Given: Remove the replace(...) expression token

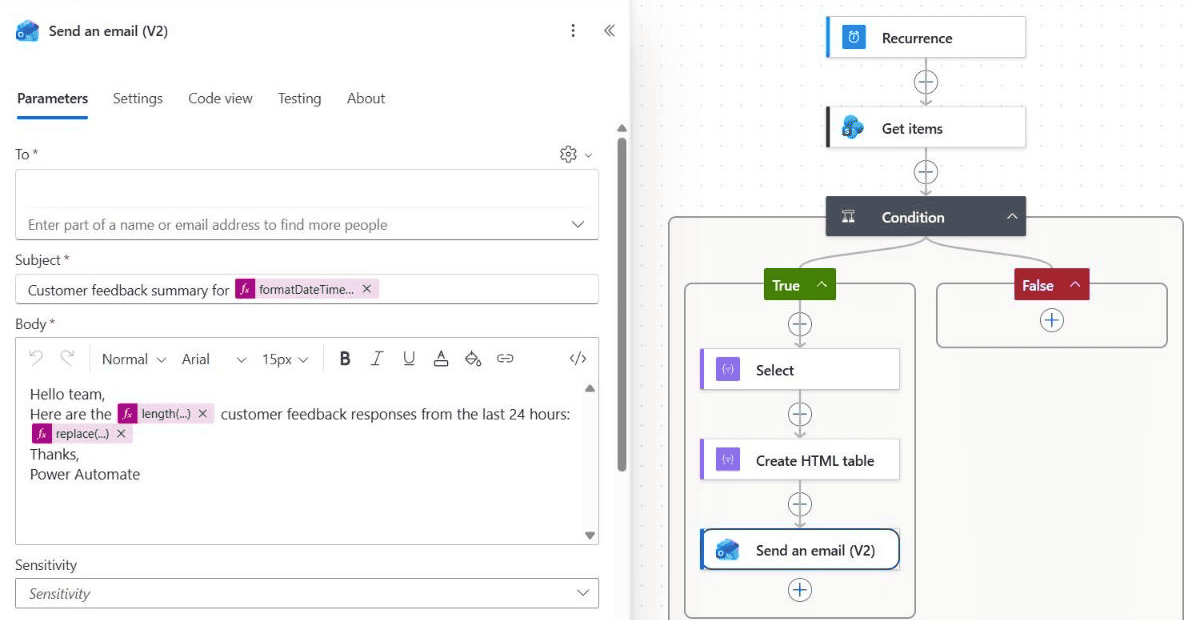Looking at the screenshot, I should pos(121,433).
